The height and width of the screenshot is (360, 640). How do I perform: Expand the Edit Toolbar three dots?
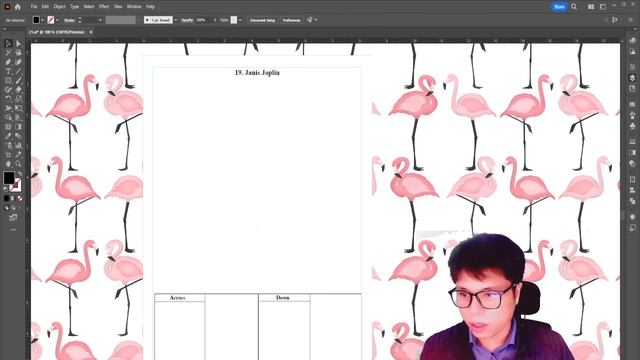(x=13, y=230)
